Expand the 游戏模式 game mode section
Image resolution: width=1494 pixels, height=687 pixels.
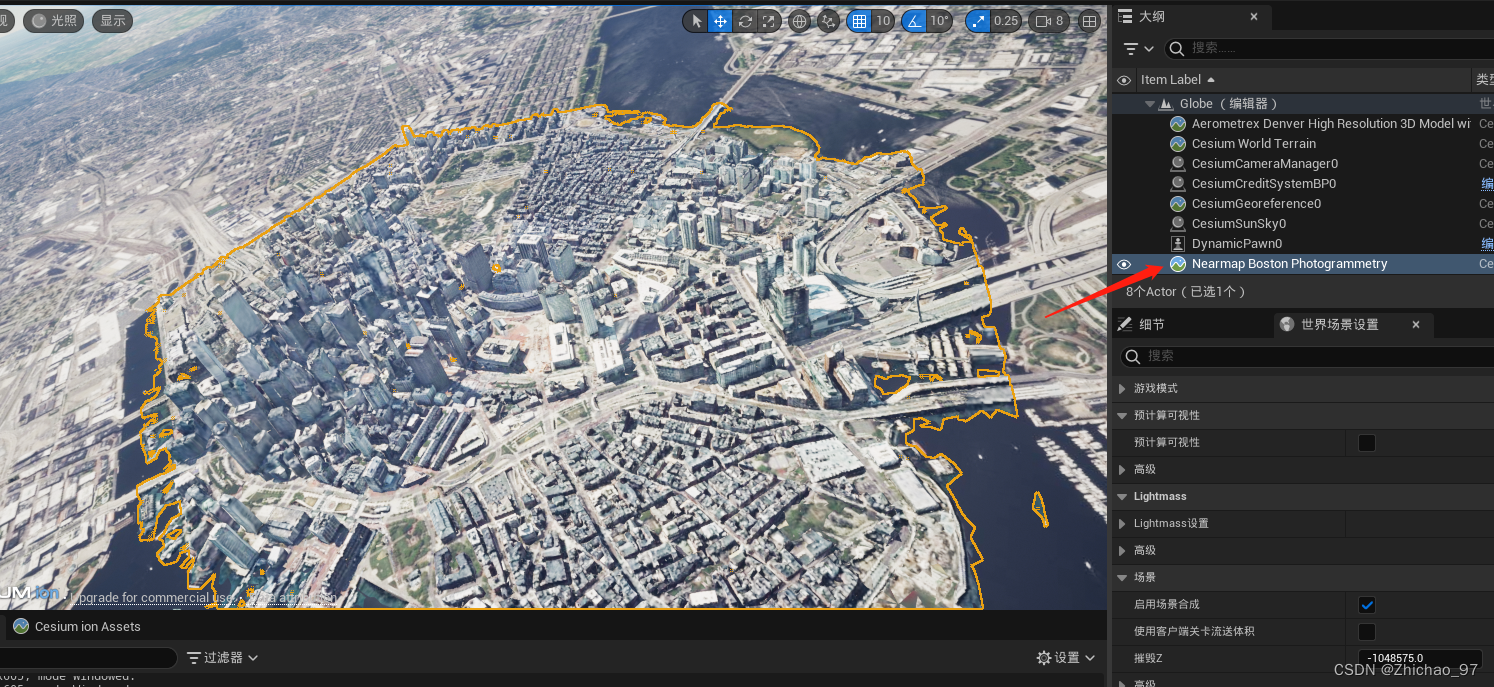pyautogui.click(x=1120, y=388)
